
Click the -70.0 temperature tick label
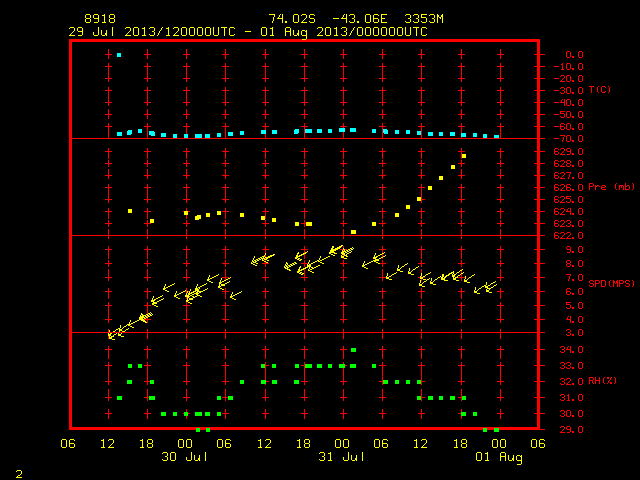569,139
